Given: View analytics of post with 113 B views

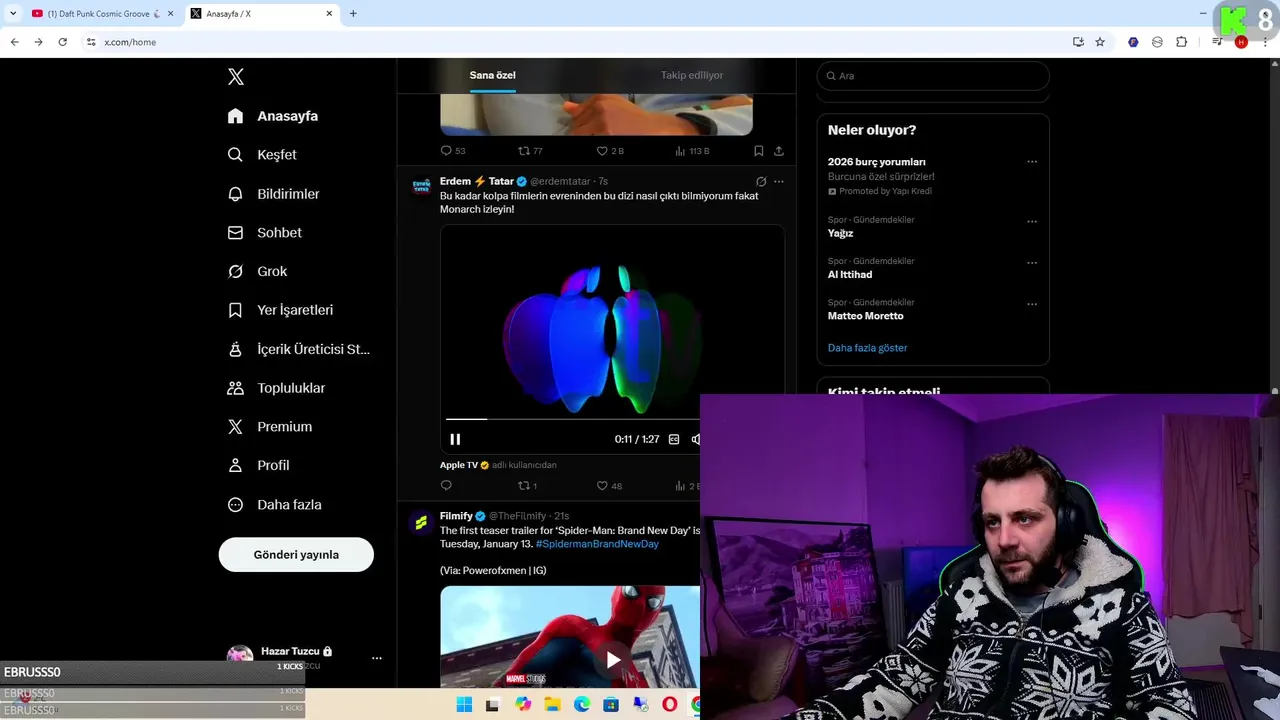Looking at the screenshot, I should (x=692, y=151).
